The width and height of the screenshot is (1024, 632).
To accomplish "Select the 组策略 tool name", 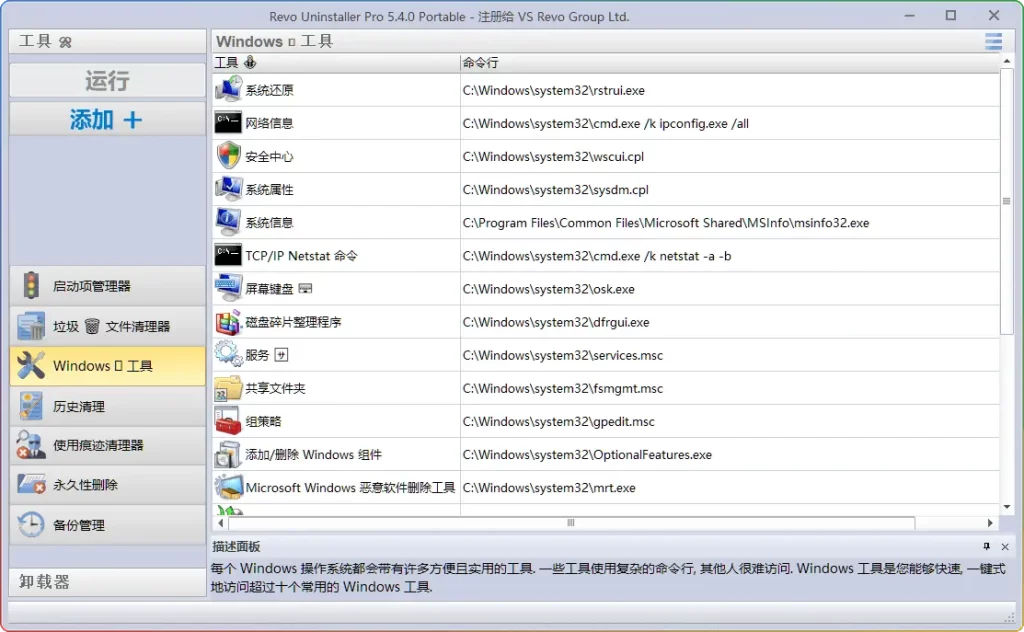I will [x=263, y=421].
